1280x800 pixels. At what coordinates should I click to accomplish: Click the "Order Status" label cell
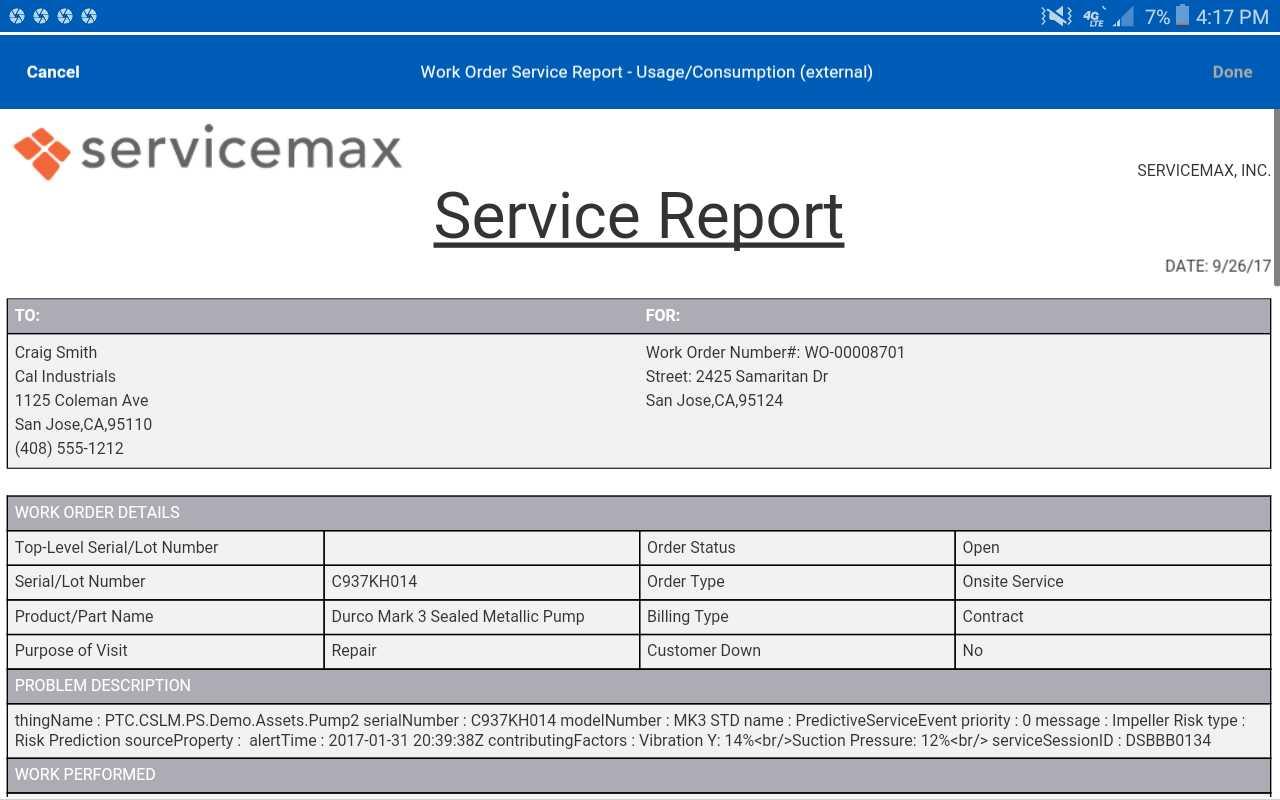click(797, 548)
